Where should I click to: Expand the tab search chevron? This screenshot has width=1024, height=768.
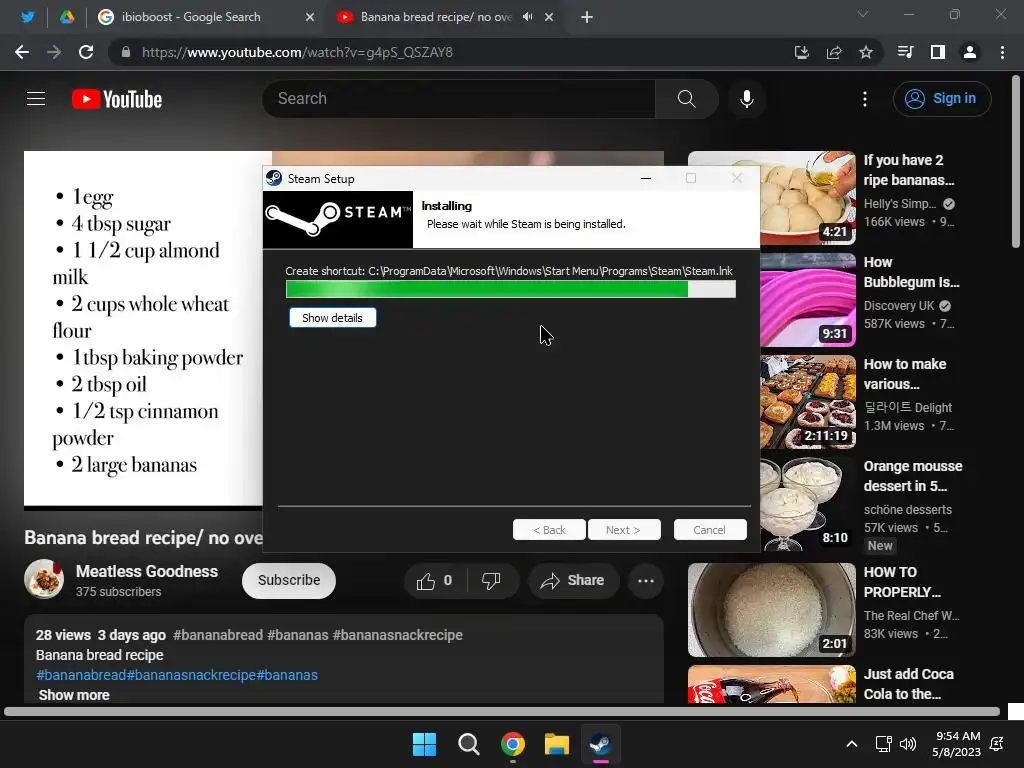pyautogui.click(x=863, y=14)
